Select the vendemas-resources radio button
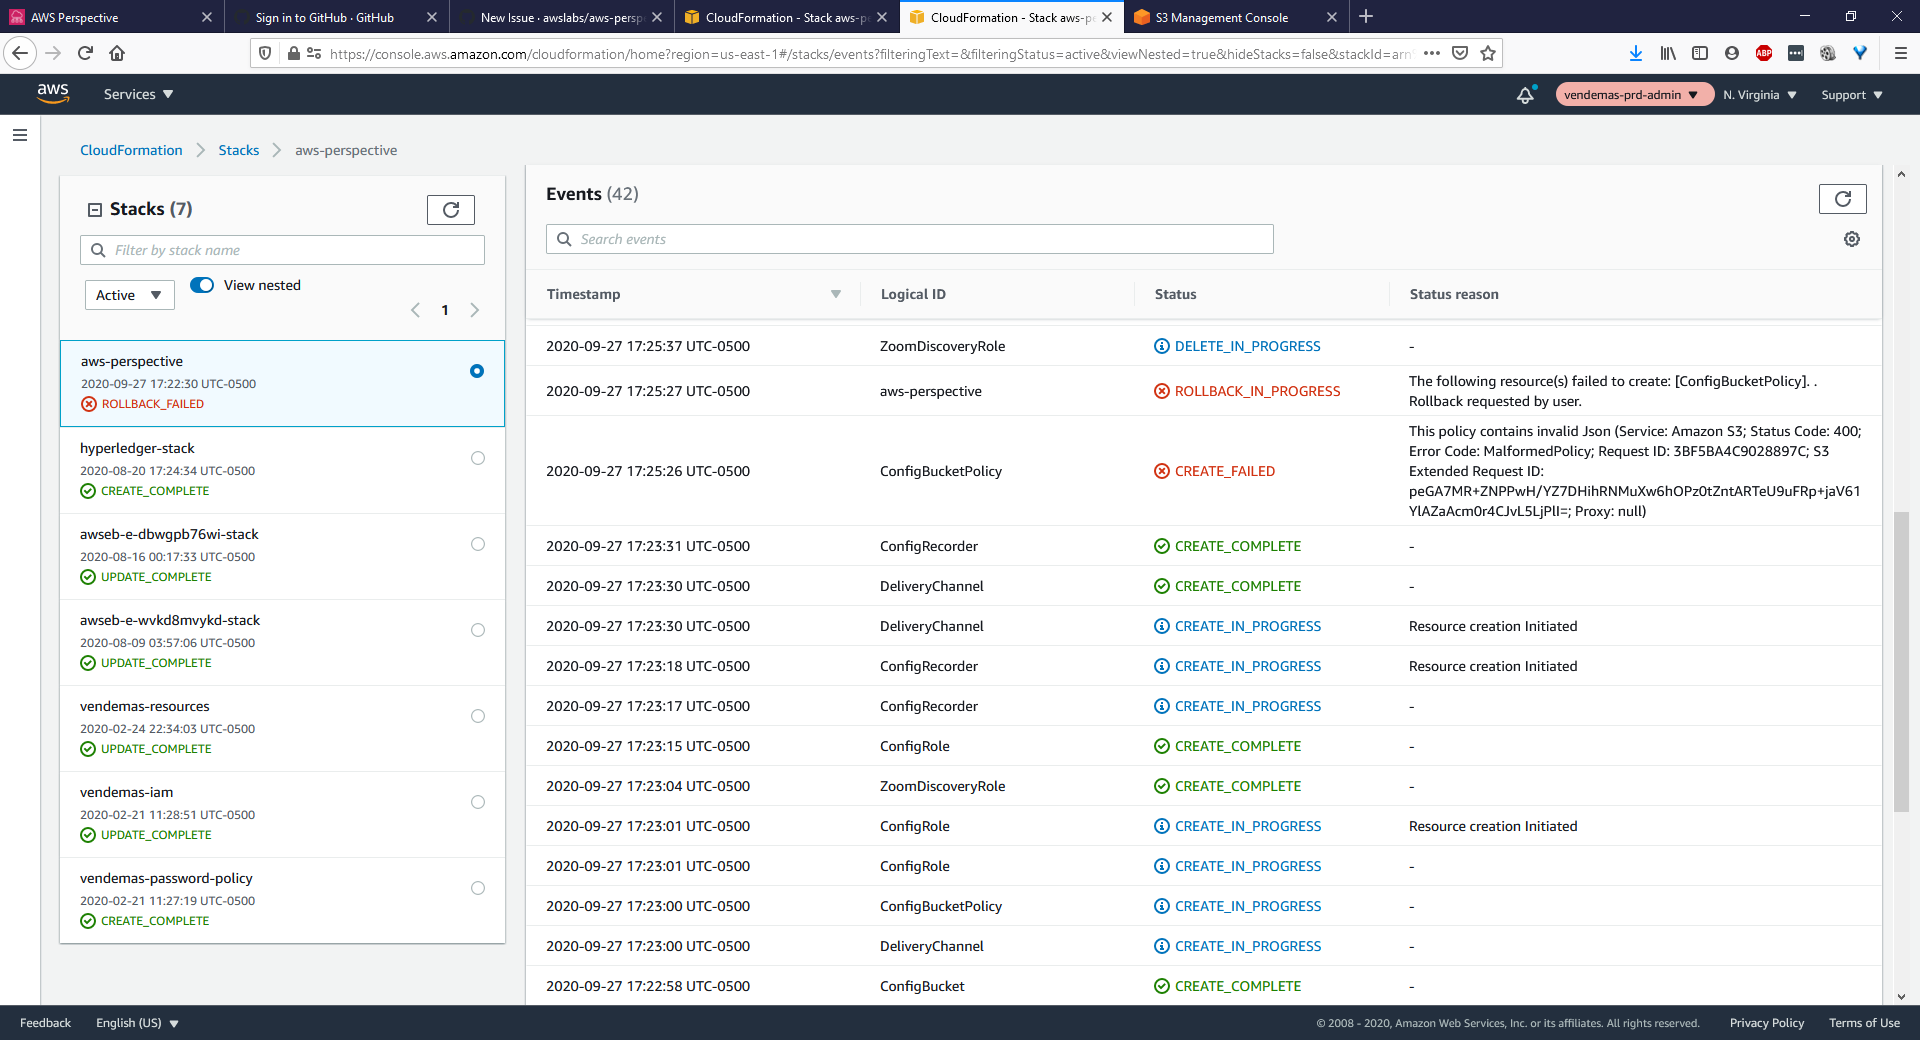The height and width of the screenshot is (1040, 1920). pos(477,716)
